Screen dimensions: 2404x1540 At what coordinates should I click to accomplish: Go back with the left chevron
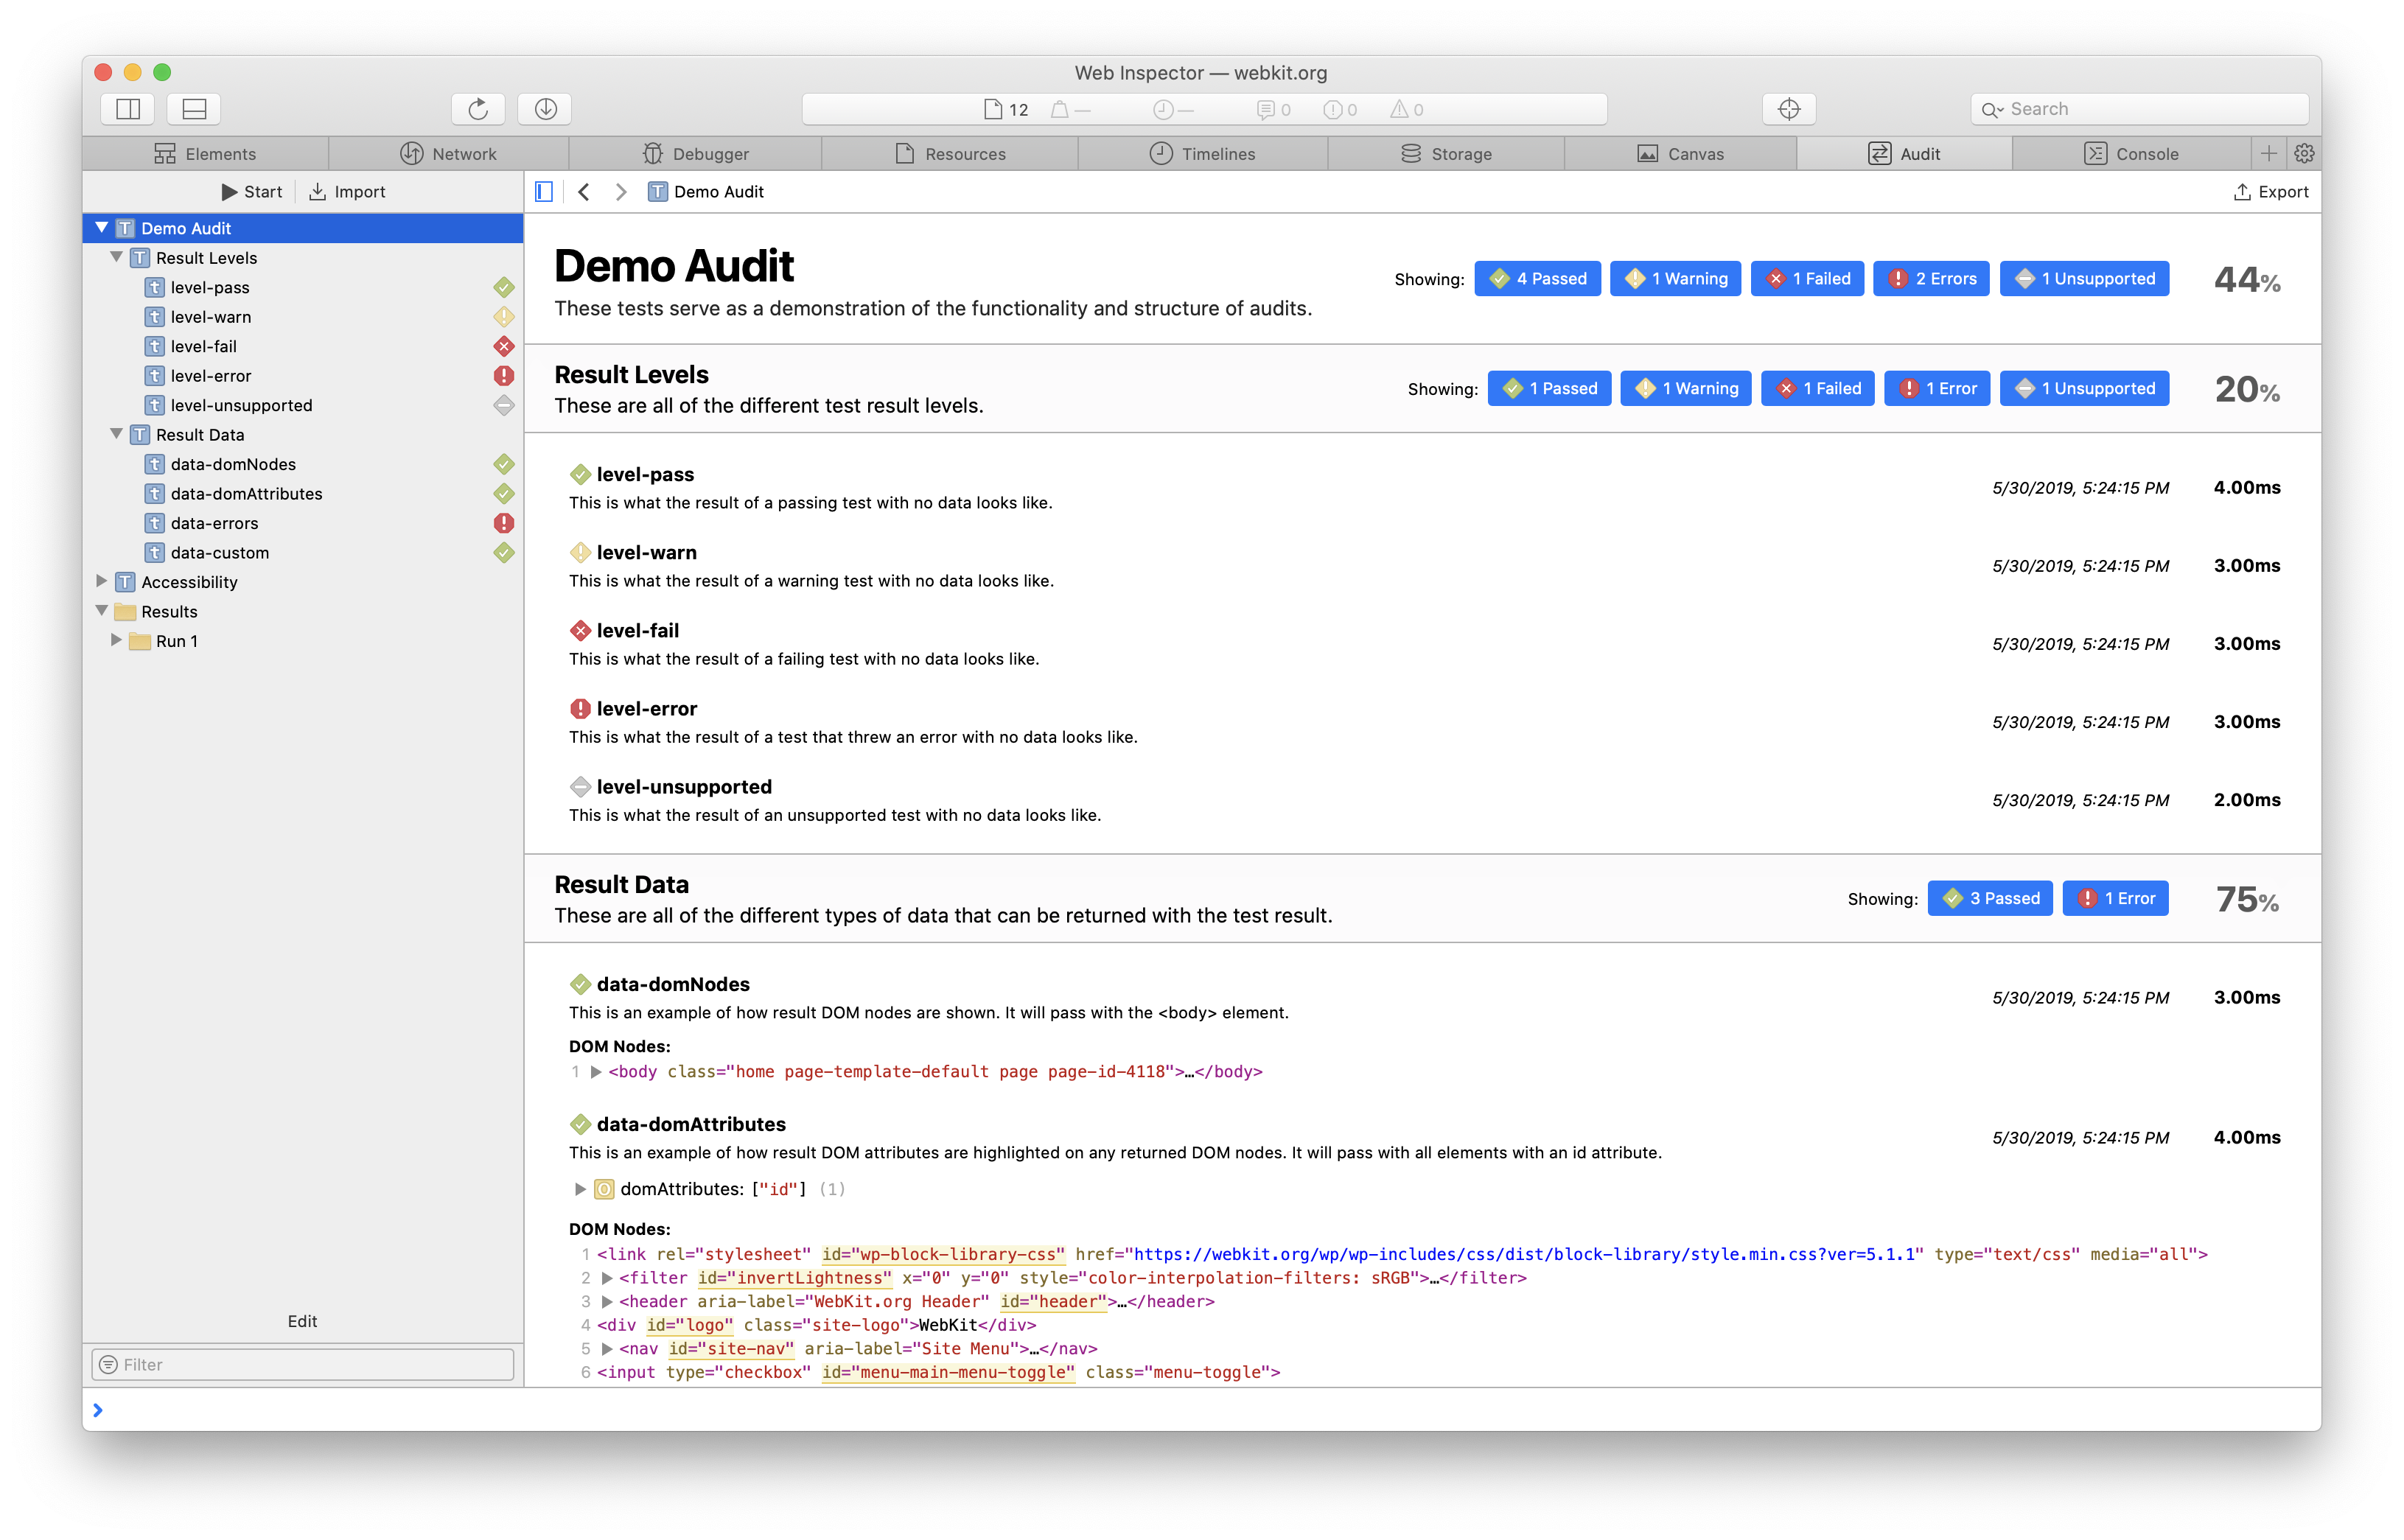584,191
